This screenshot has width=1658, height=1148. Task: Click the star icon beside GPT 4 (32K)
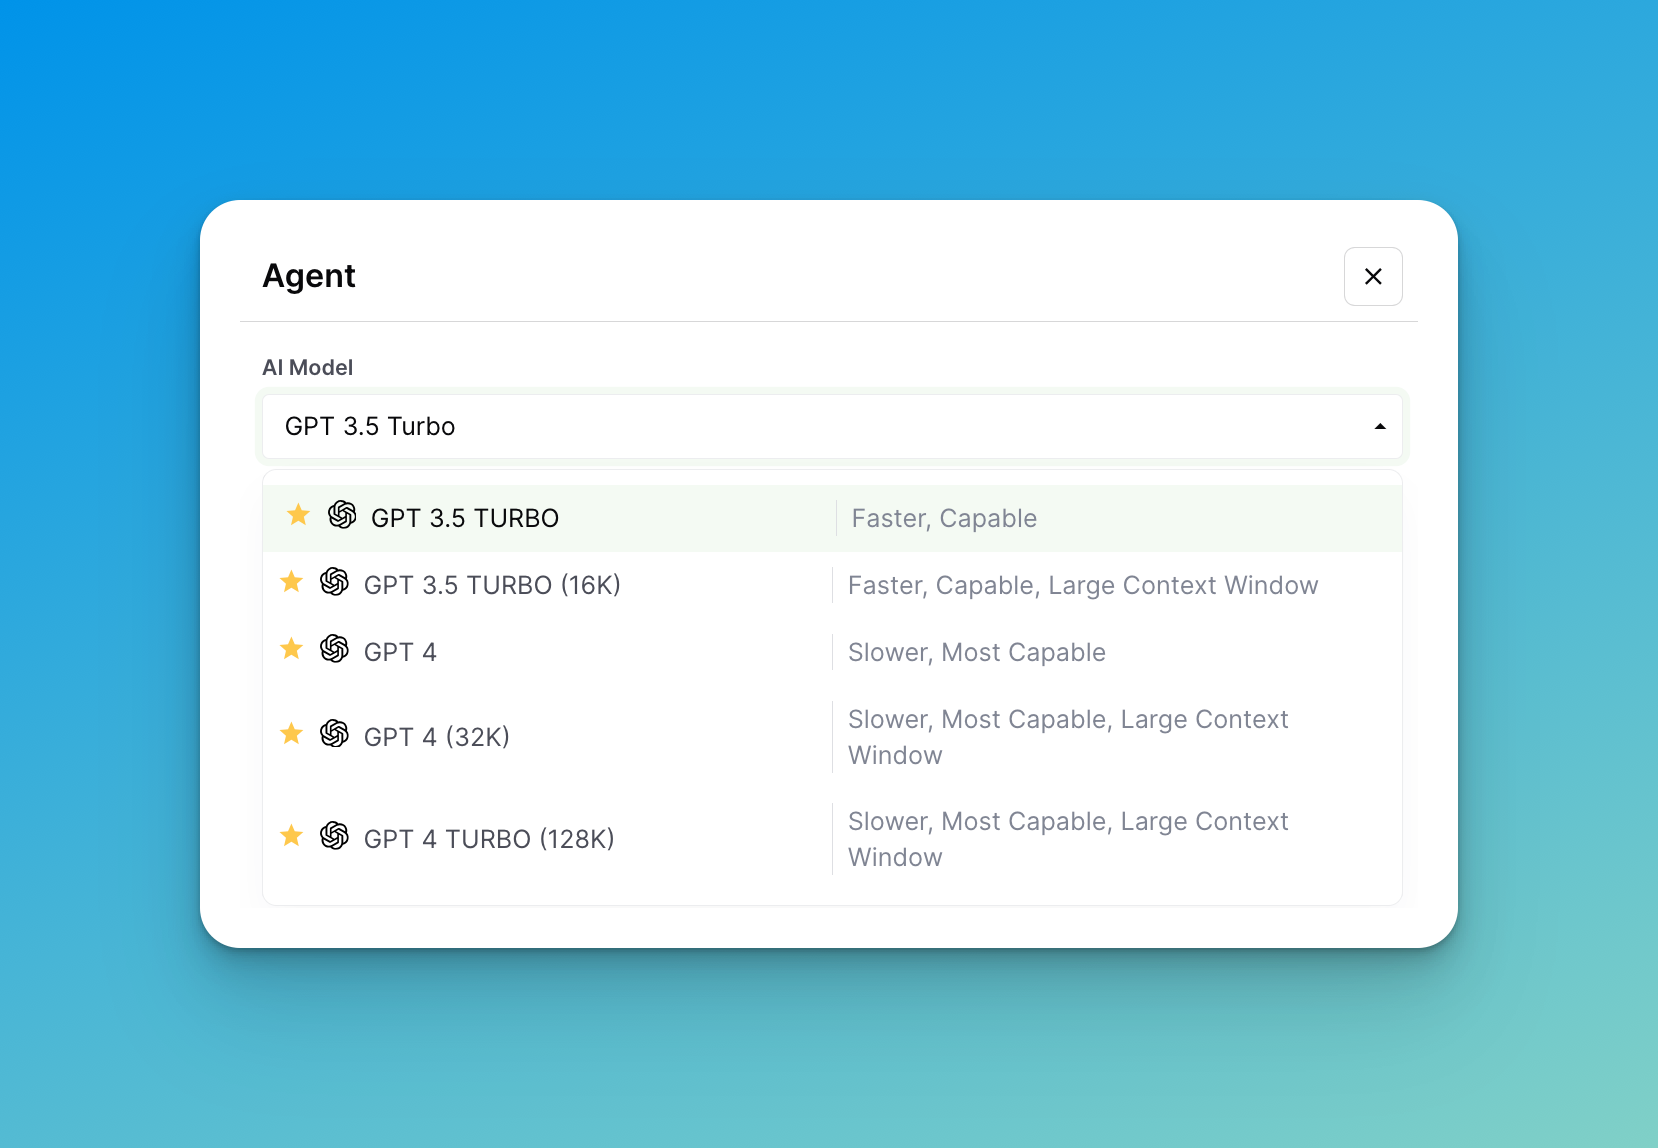[x=291, y=734]
